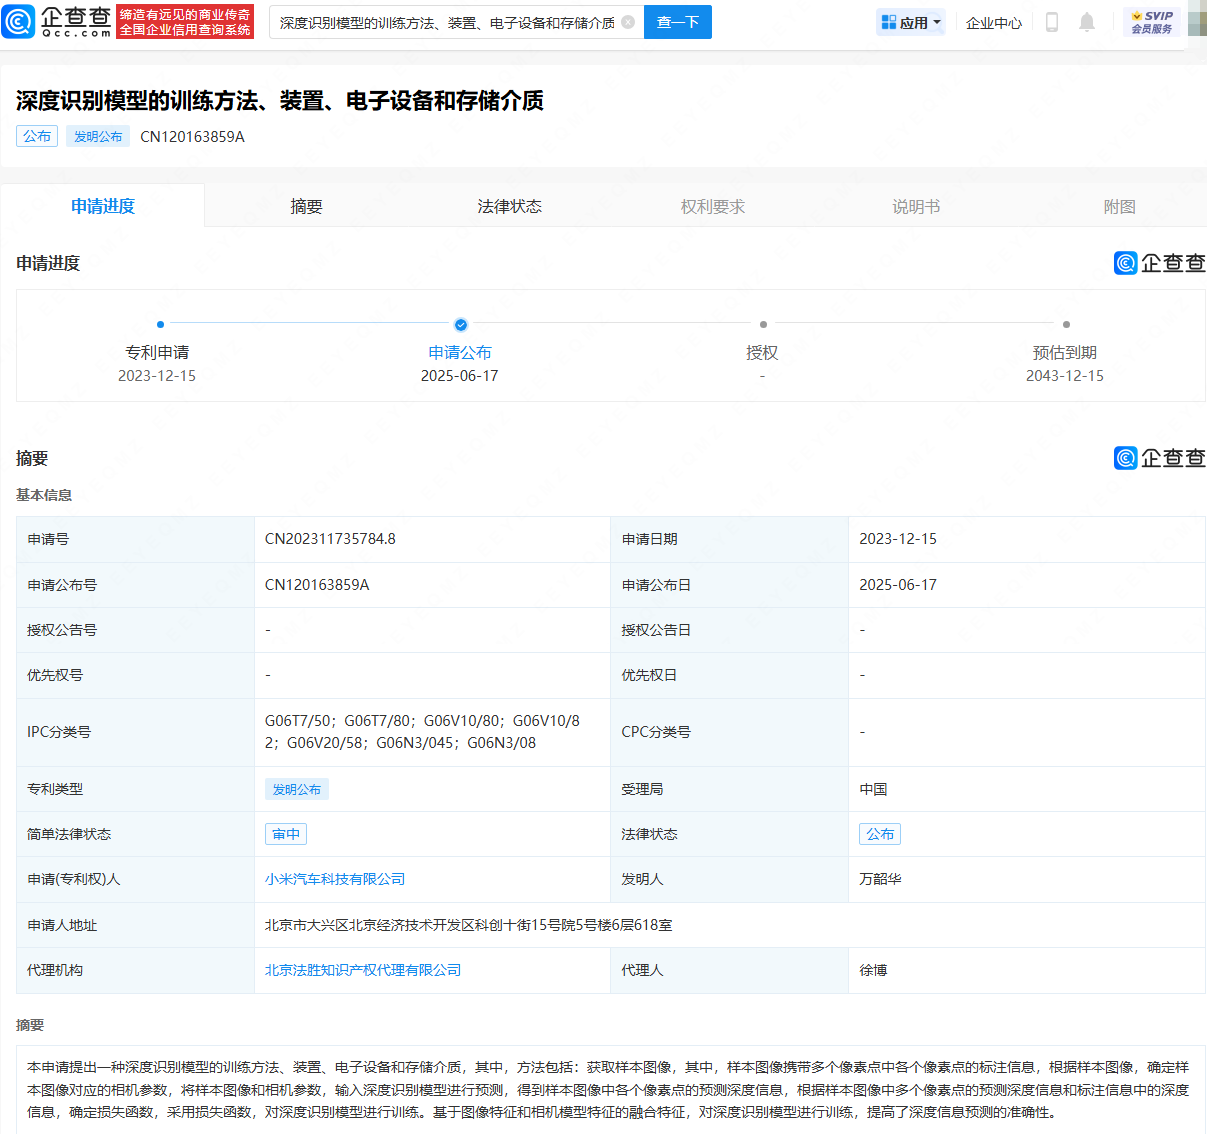
Task: Click the 审中 status tag
Action: coord(286,834)
